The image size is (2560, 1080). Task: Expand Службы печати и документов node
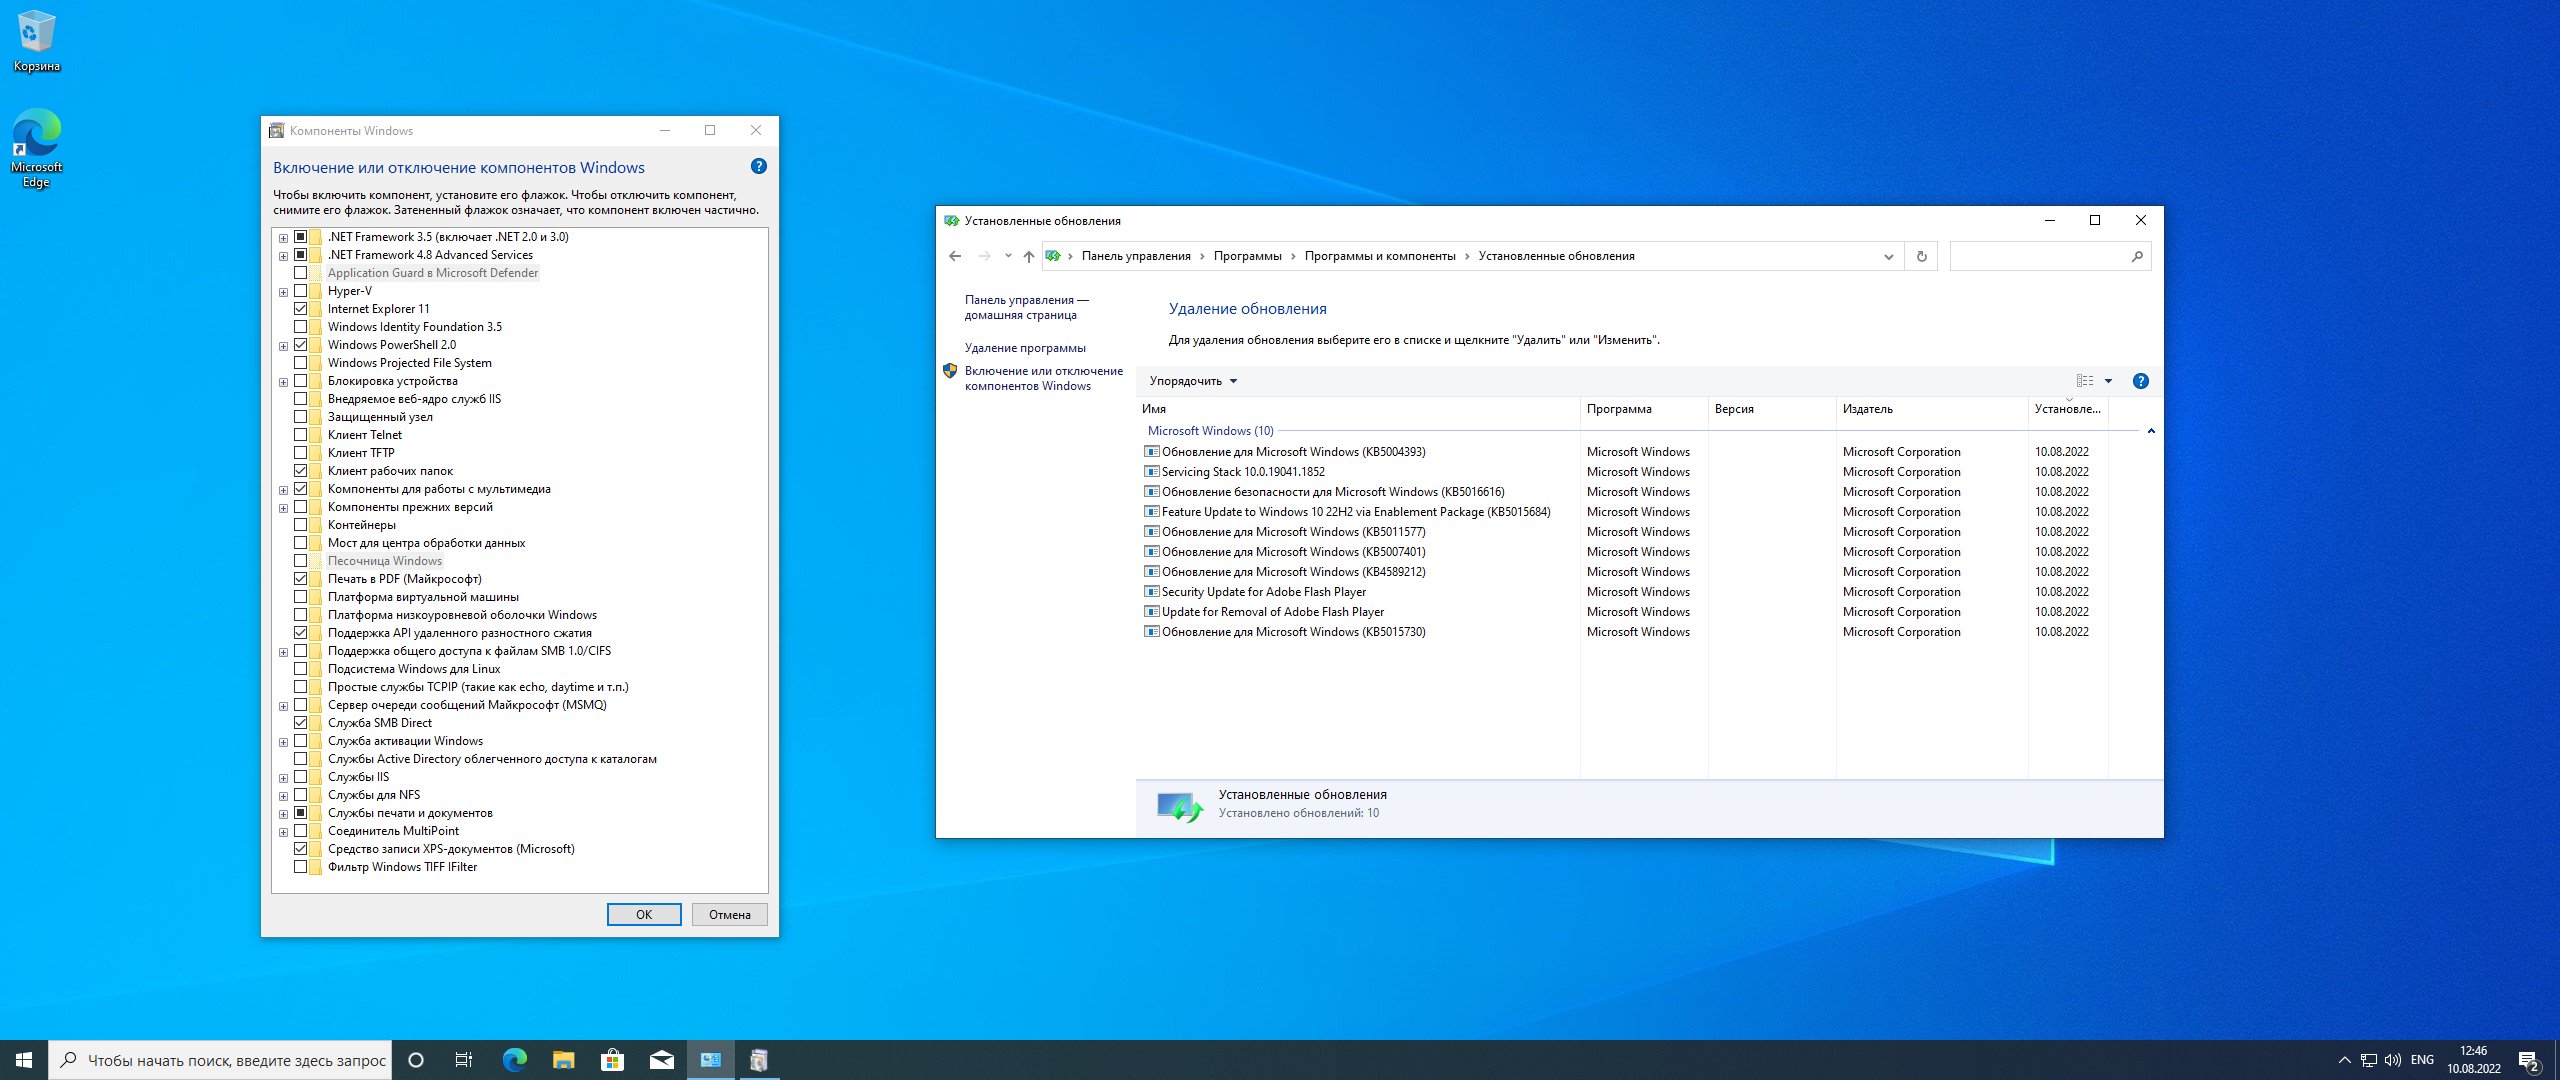pos(283,814)
